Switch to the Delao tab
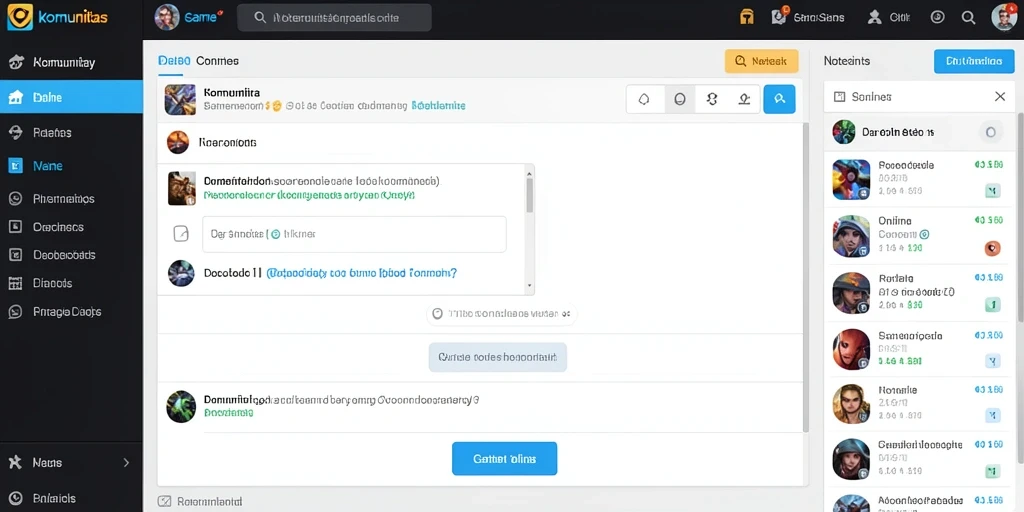 tap(174, 61)
